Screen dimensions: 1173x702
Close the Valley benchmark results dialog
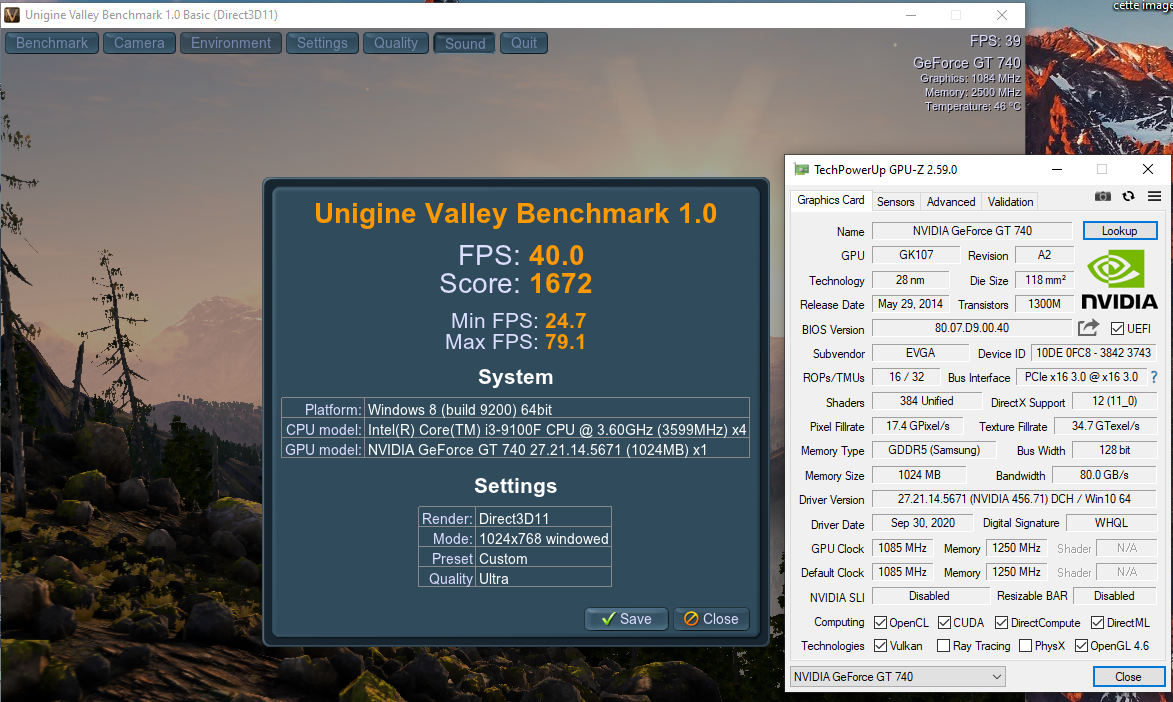711,619
